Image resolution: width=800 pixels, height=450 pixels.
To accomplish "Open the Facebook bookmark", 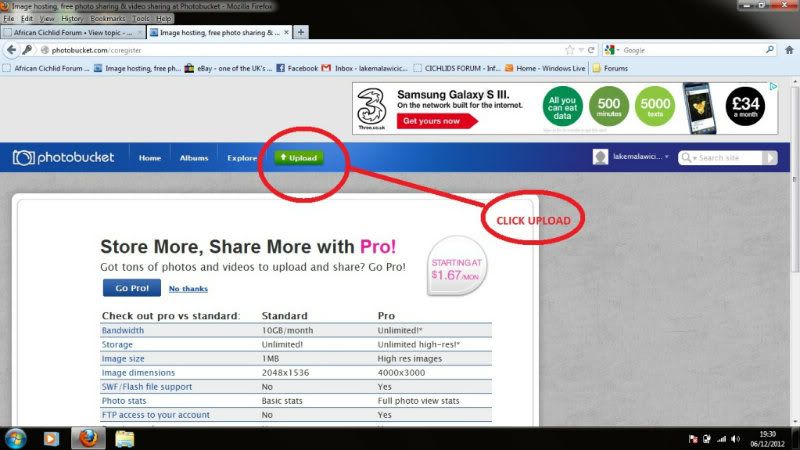I will pyautogui.click(x=297, y=68).
